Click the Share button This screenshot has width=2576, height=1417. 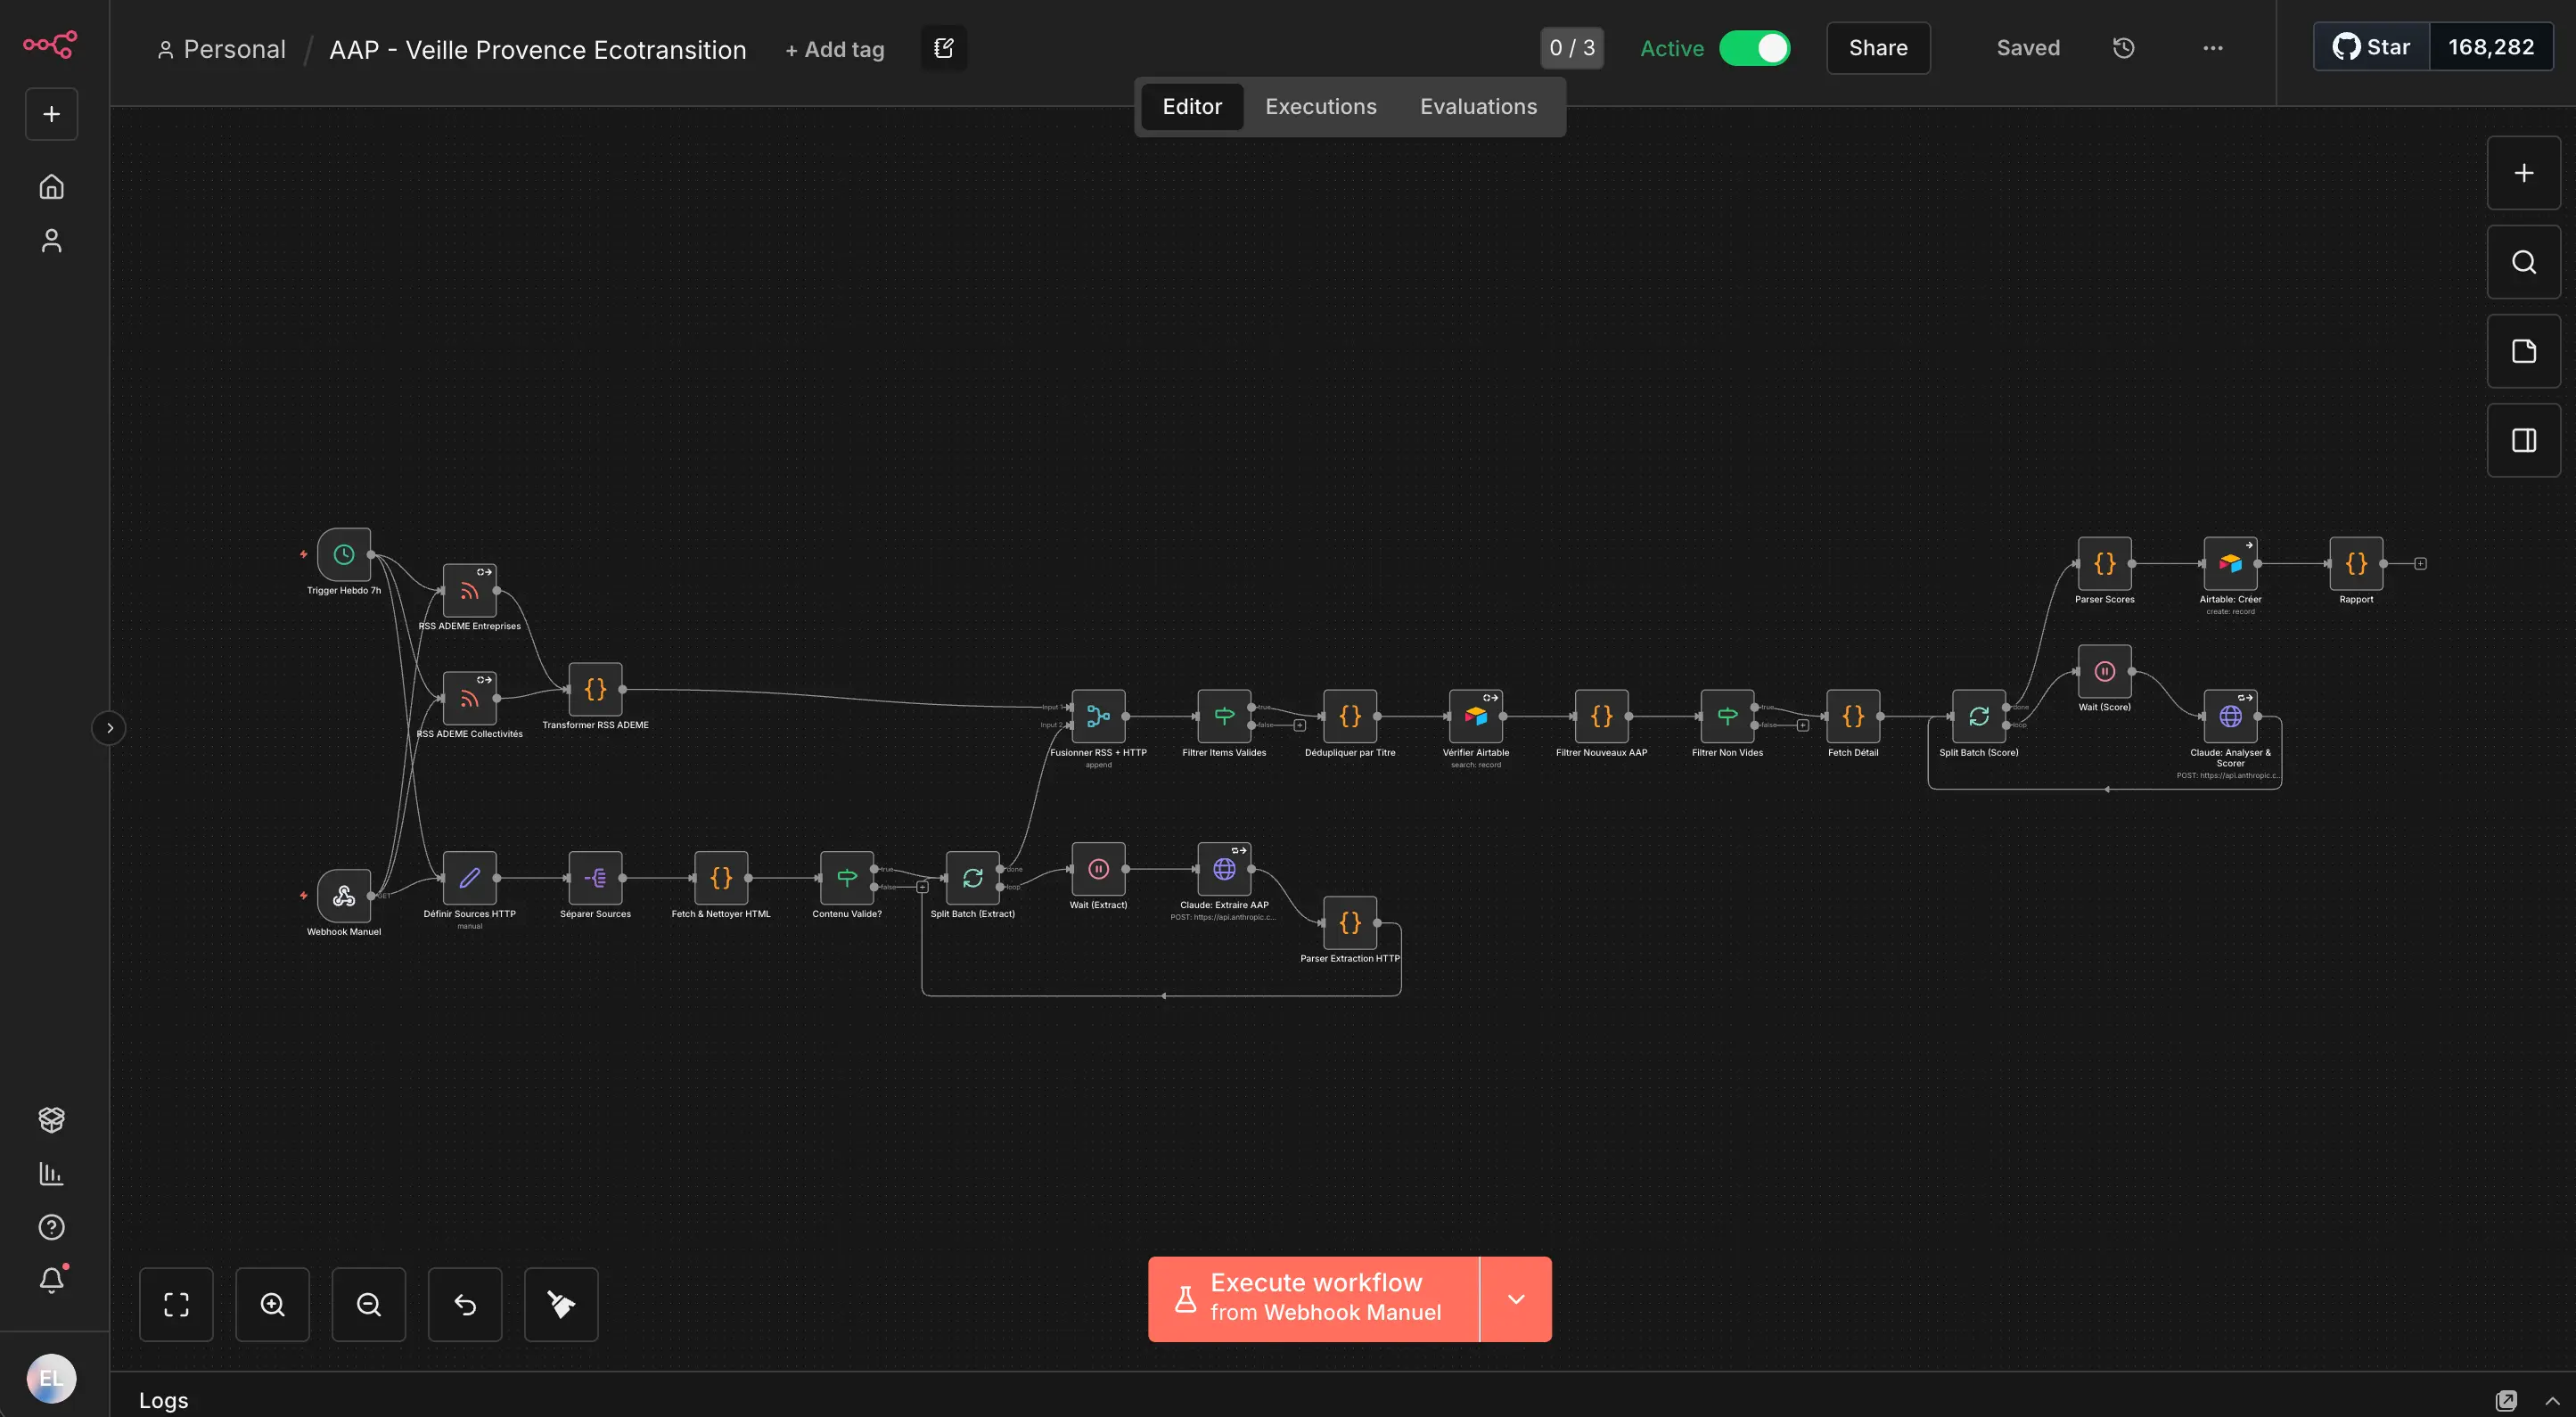[1877, 48]
